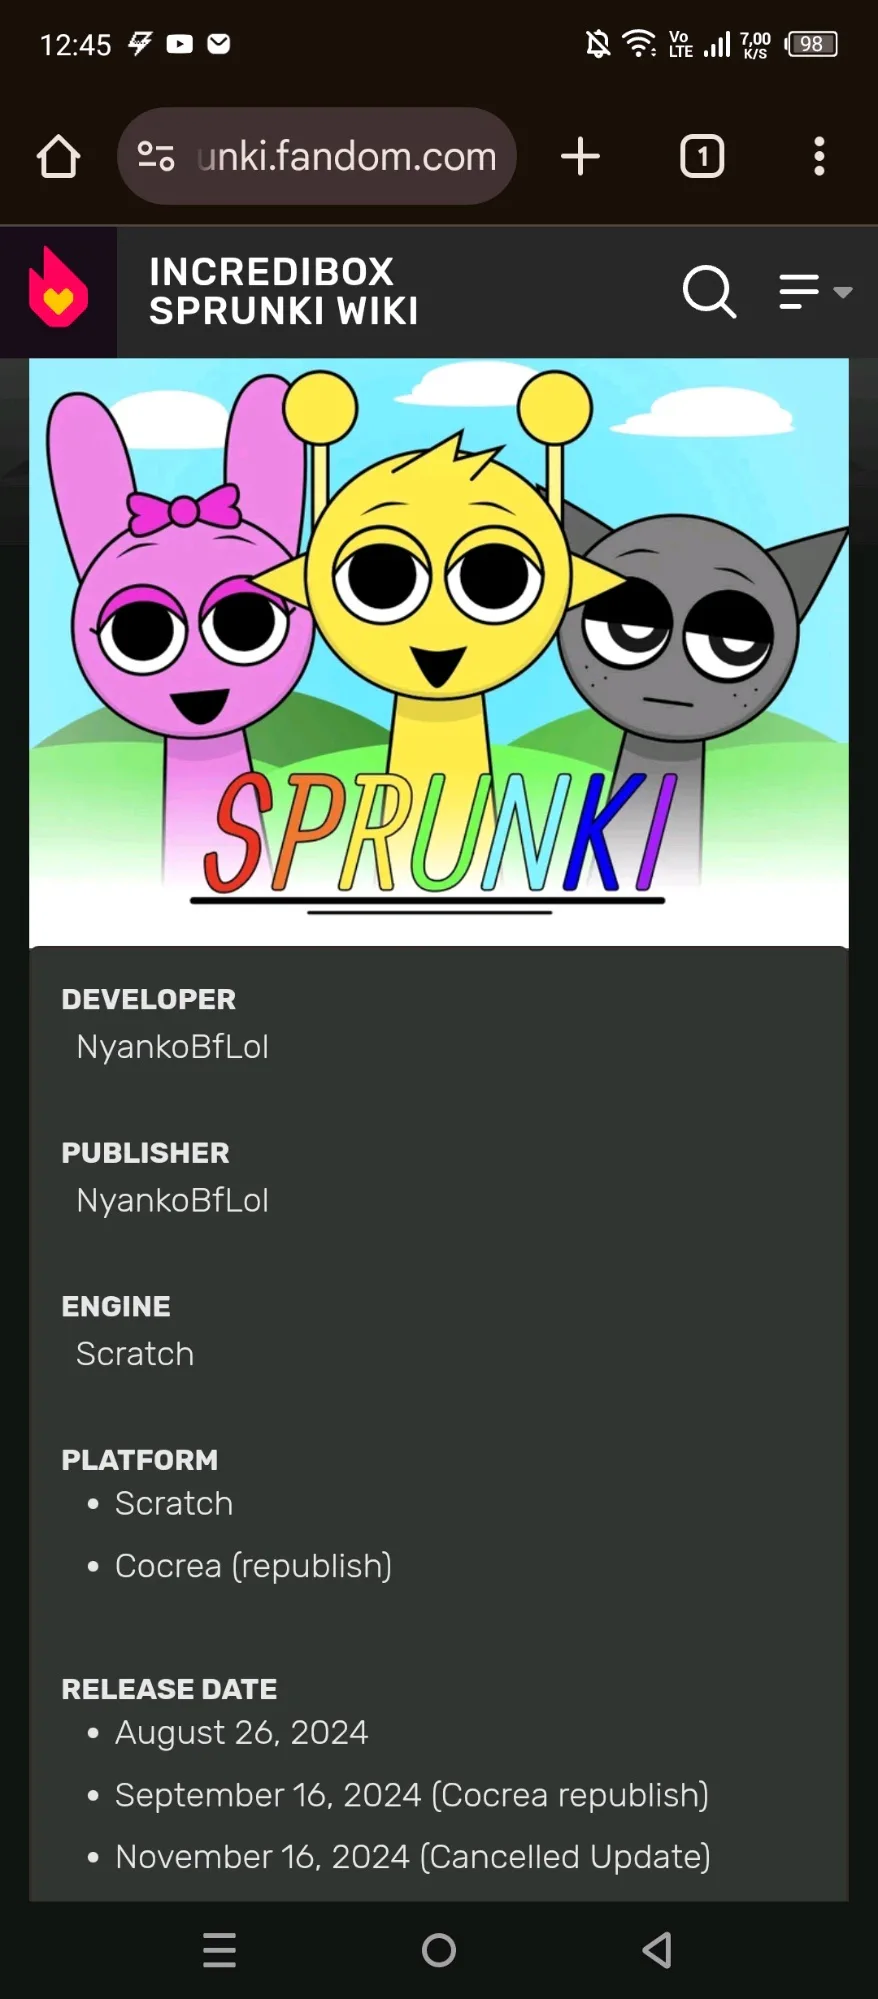
Task: Open the Incredibox Sprunki Wiki title link
Action: tap(284, 291)
